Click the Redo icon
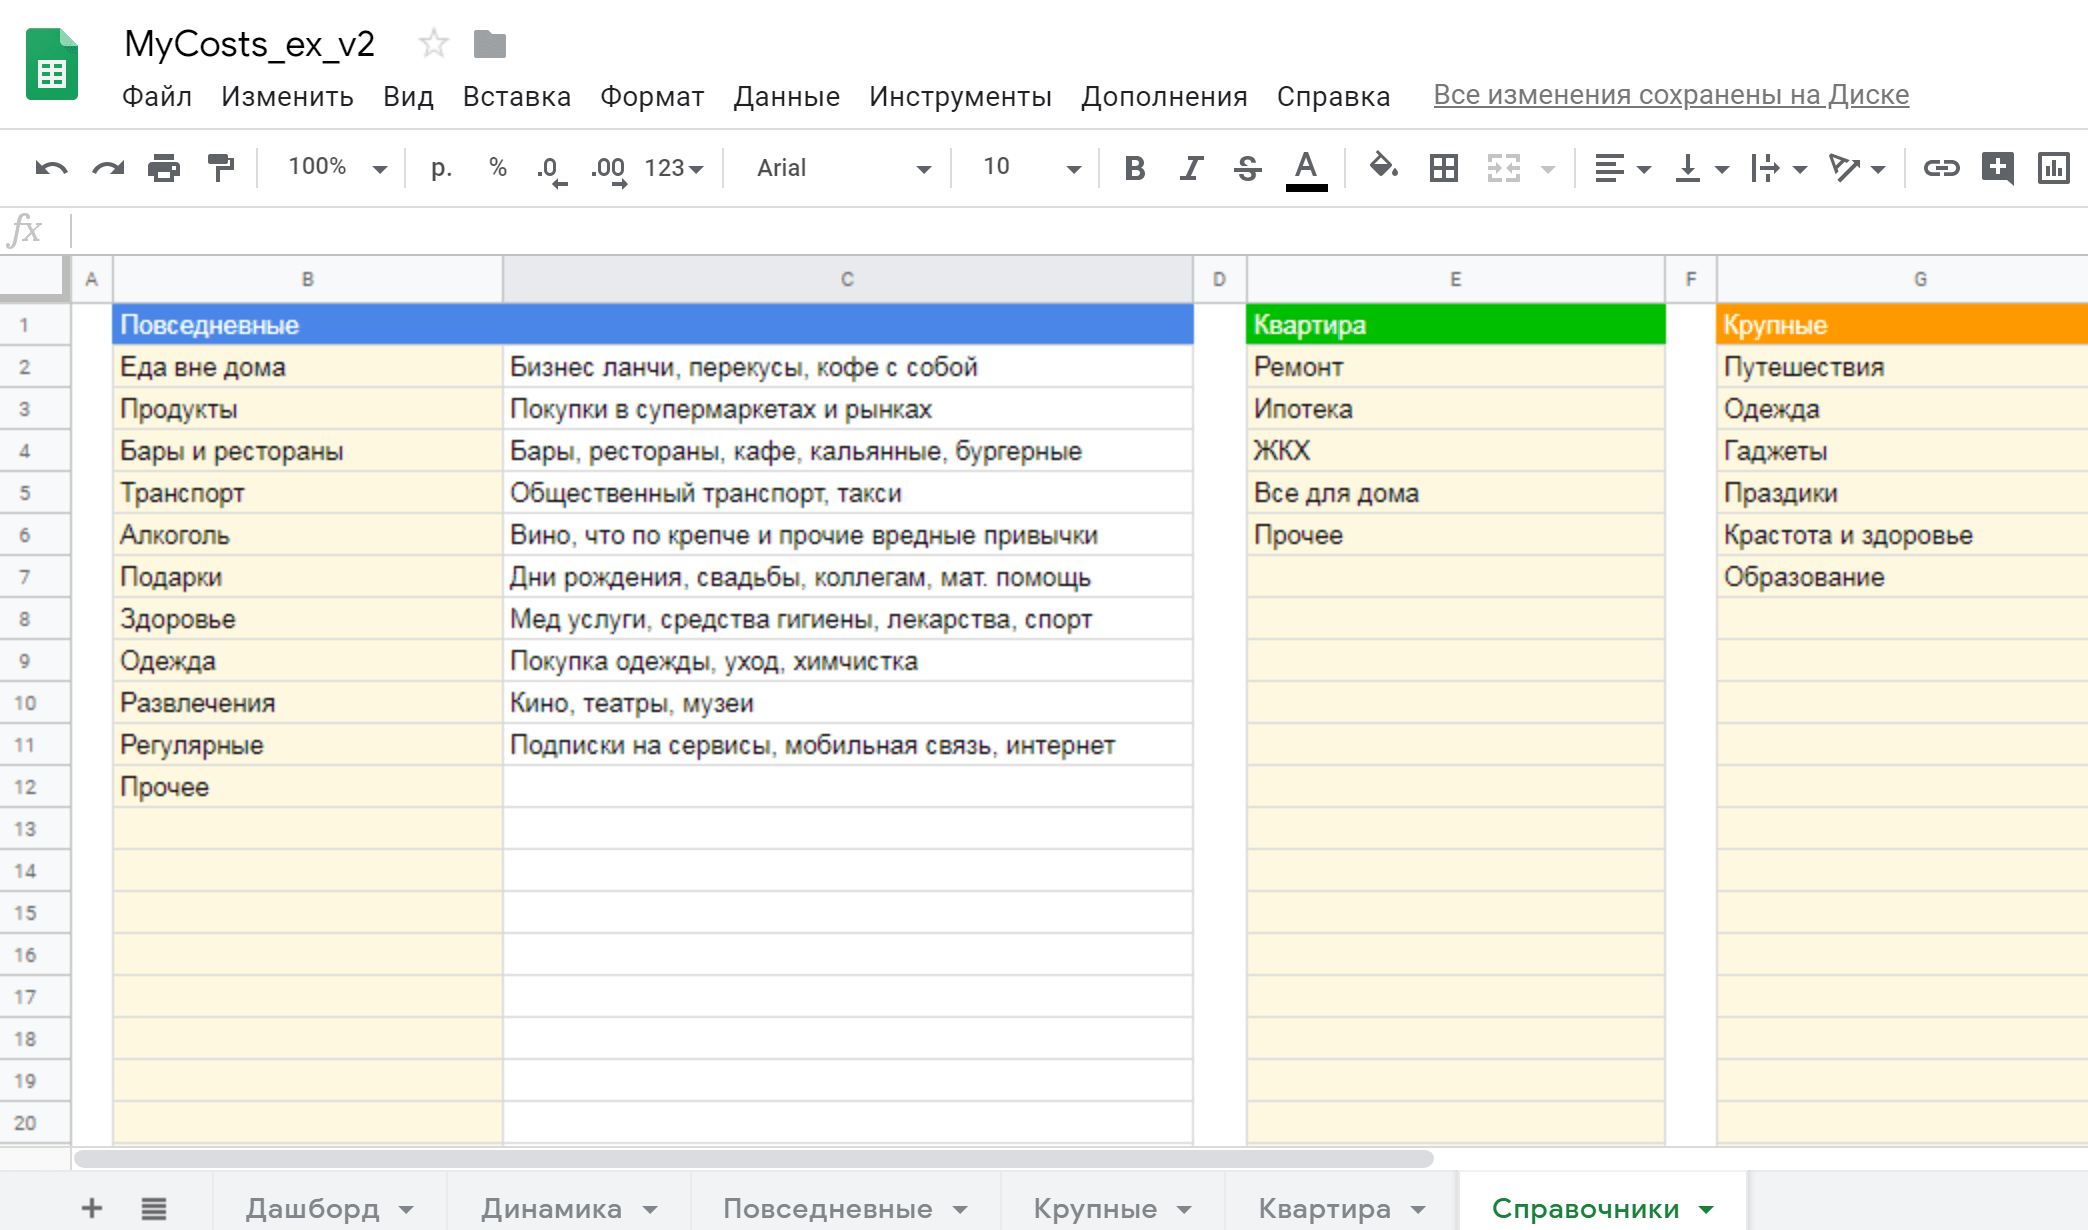The image size is (2088, 1230). click(x=108, y=168)
